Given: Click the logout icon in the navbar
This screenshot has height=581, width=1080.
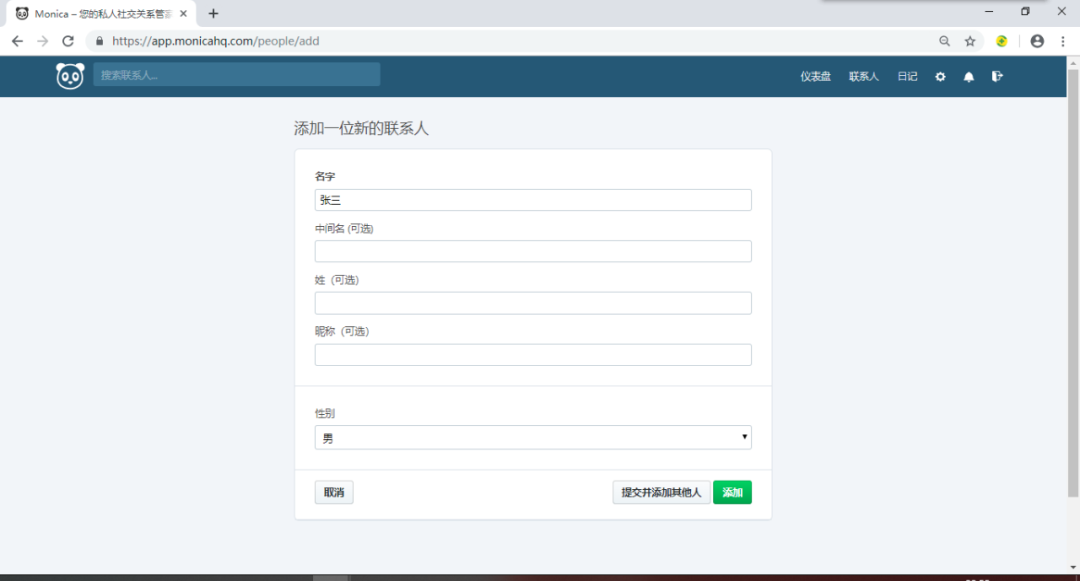Looking at the screenshot, I should [997, 76].
